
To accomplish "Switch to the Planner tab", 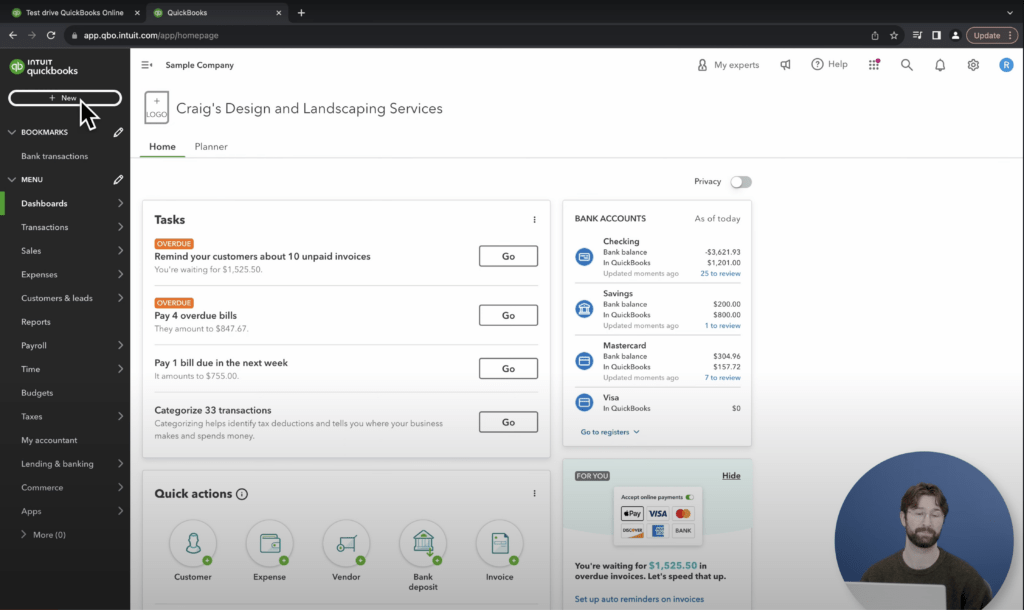I will point(211,146).
